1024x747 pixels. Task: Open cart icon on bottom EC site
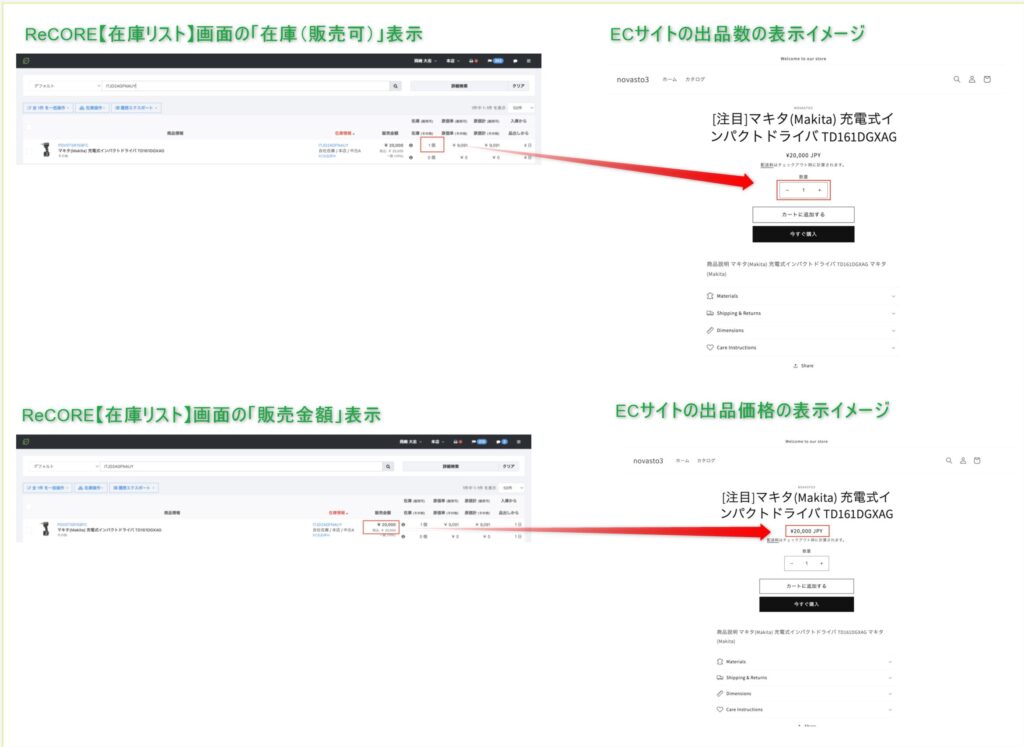(x=977, y=460)
